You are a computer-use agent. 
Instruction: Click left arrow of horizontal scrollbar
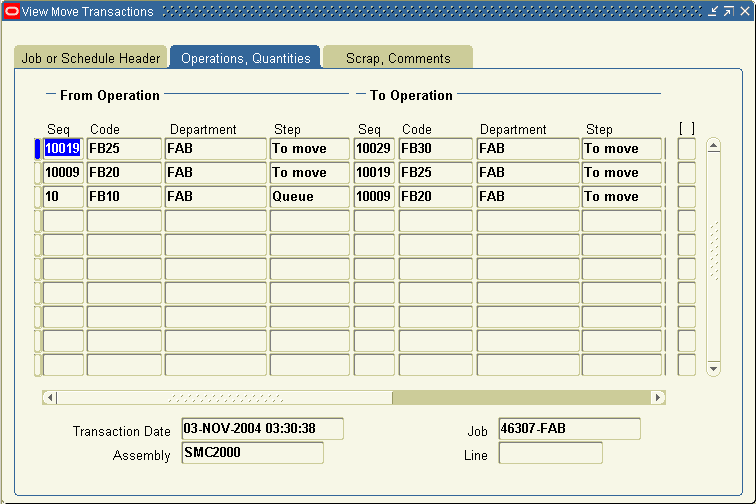pyautogui.click(x=50, y=397)
